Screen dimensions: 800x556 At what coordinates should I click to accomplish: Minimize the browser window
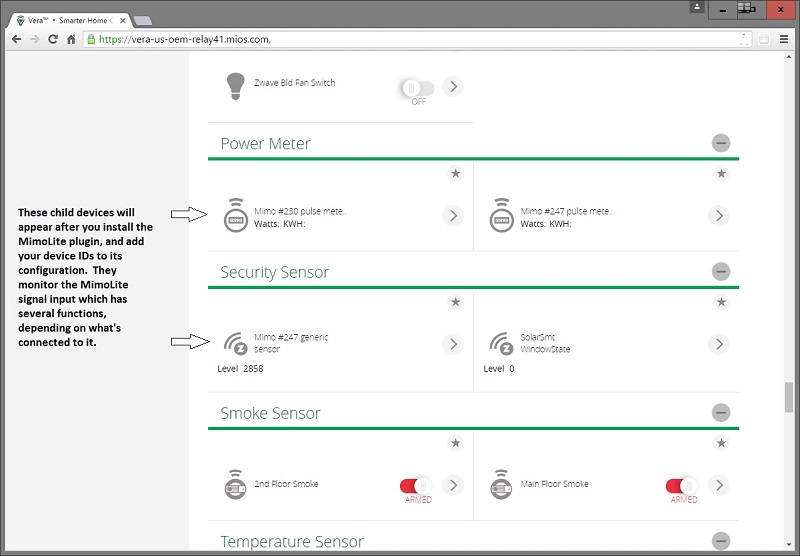coord(722,9)
